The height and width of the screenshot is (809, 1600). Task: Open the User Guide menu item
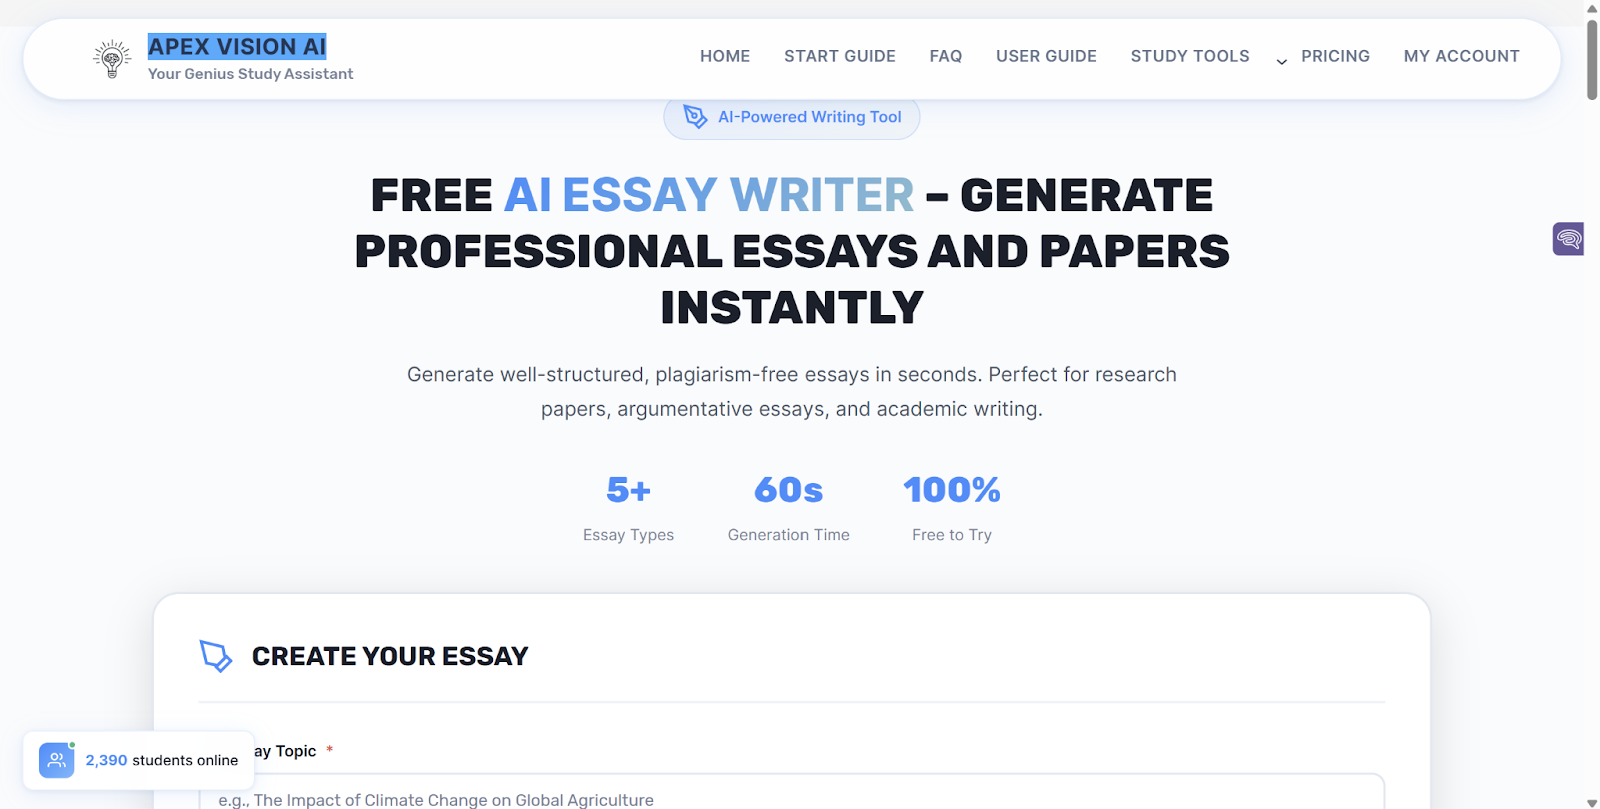pos(1046,56)
